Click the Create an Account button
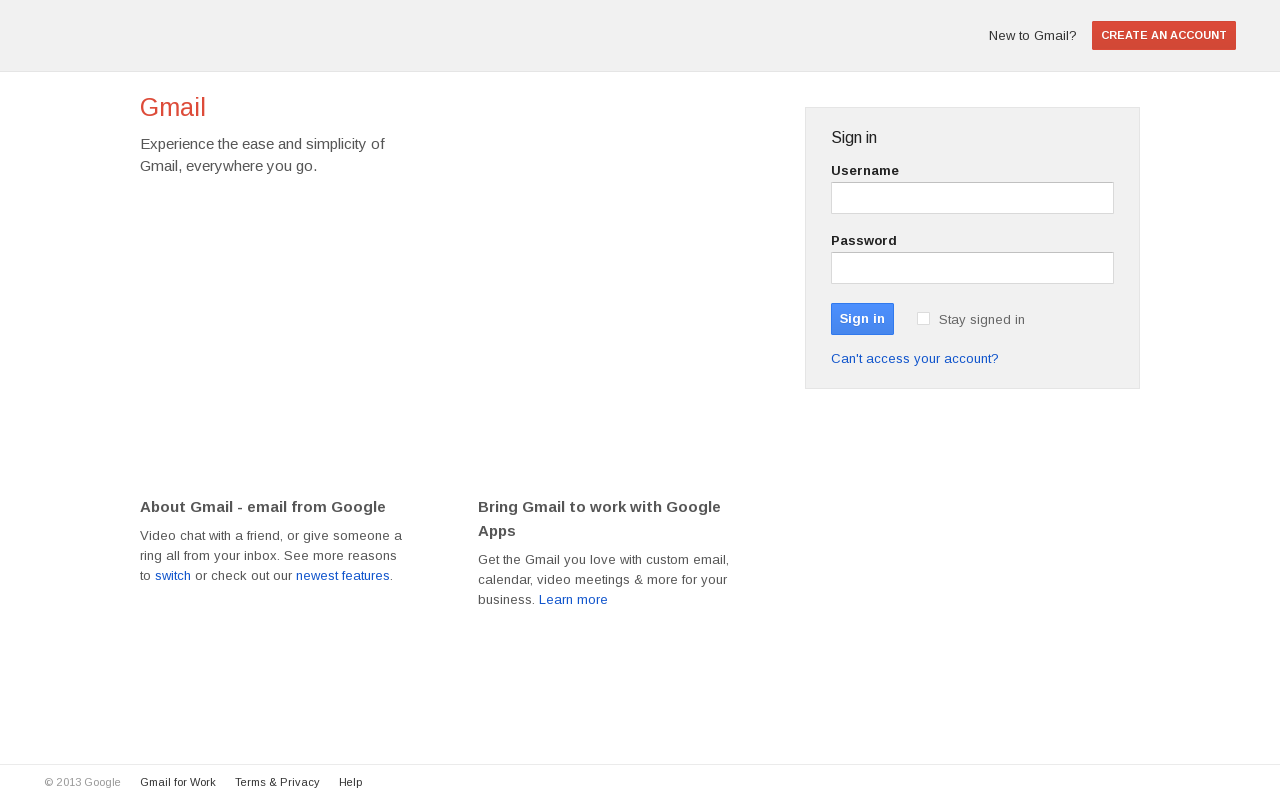 click(x=1164, y=35)
